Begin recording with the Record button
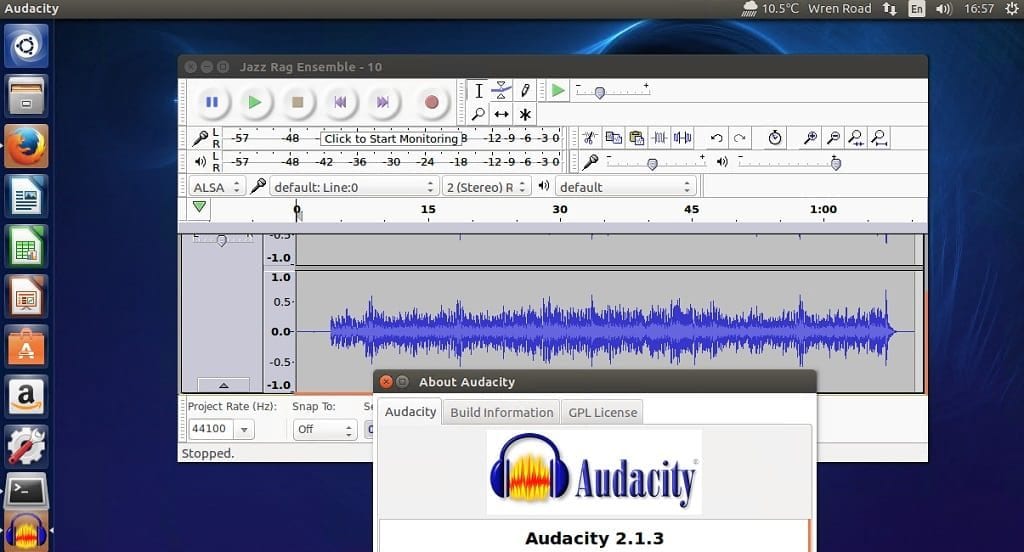 [x=431, y=102]
